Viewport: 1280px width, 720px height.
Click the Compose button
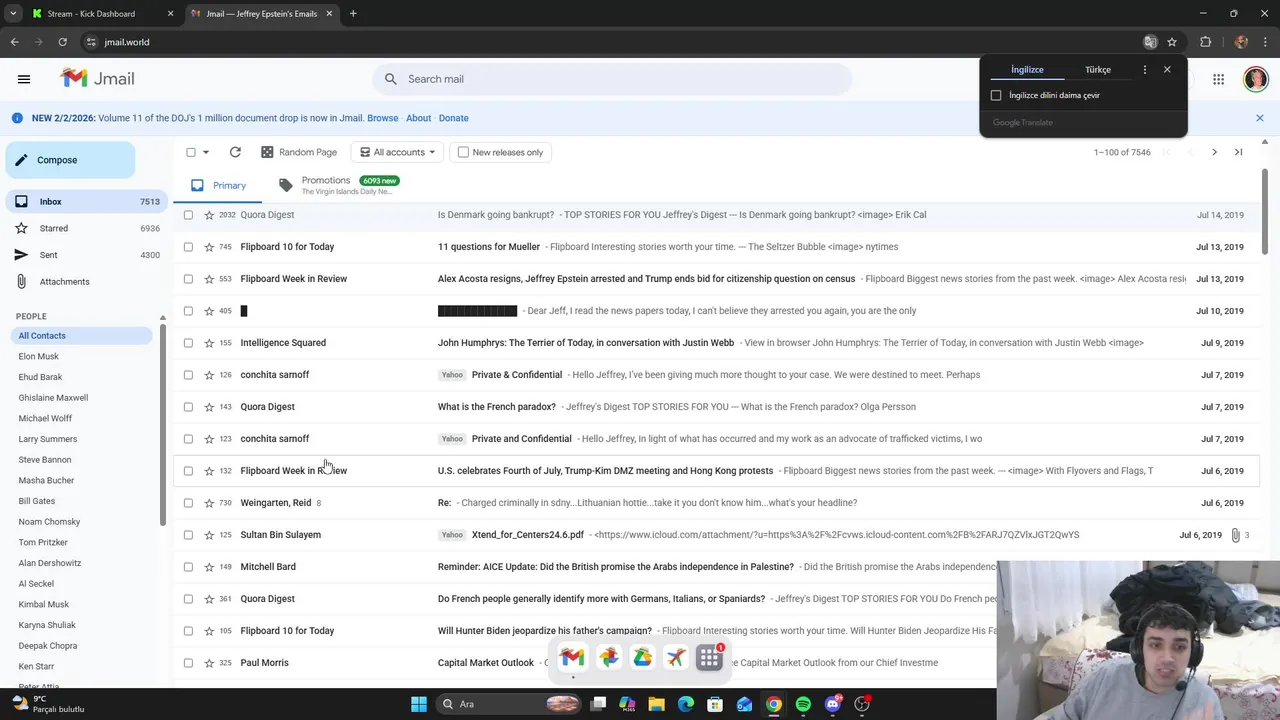pos(70,160)
